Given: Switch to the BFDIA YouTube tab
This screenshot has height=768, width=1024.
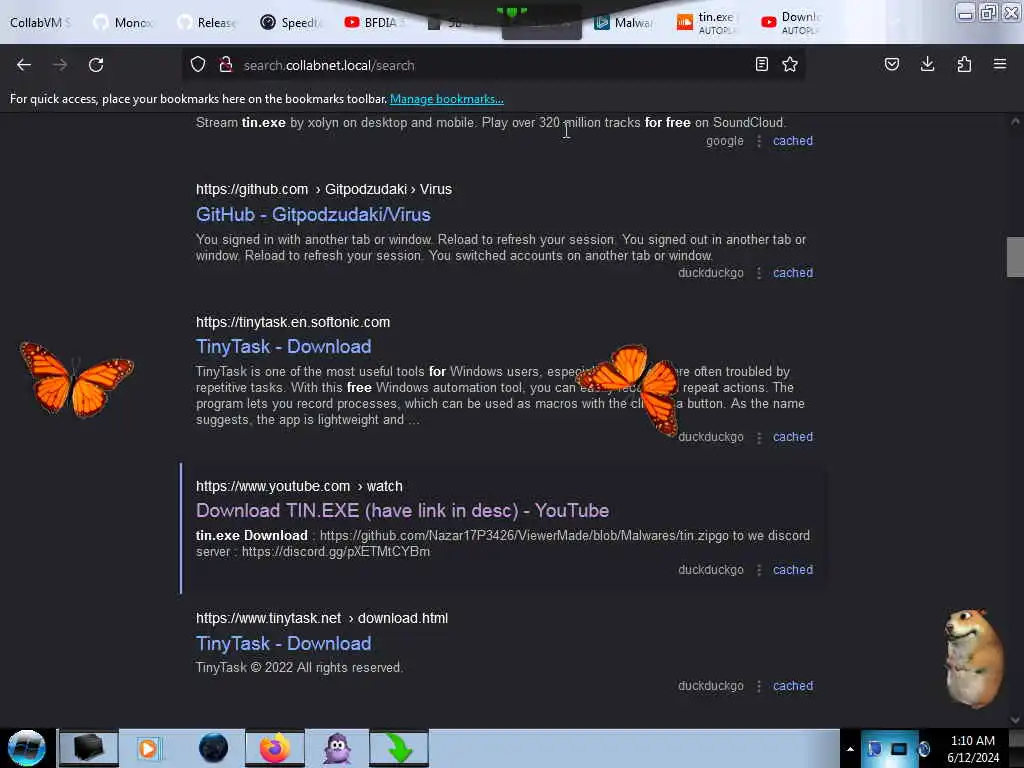Looking at the screenshot, I should pyautogui.click(x=375, y=23).
